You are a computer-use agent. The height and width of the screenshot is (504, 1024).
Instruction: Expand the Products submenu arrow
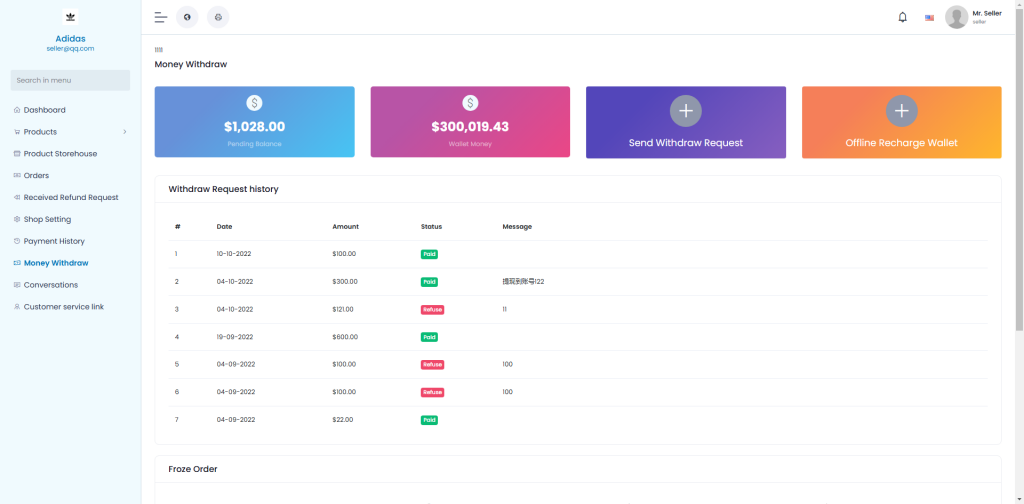pyautogui.click(x=124, y=132)
